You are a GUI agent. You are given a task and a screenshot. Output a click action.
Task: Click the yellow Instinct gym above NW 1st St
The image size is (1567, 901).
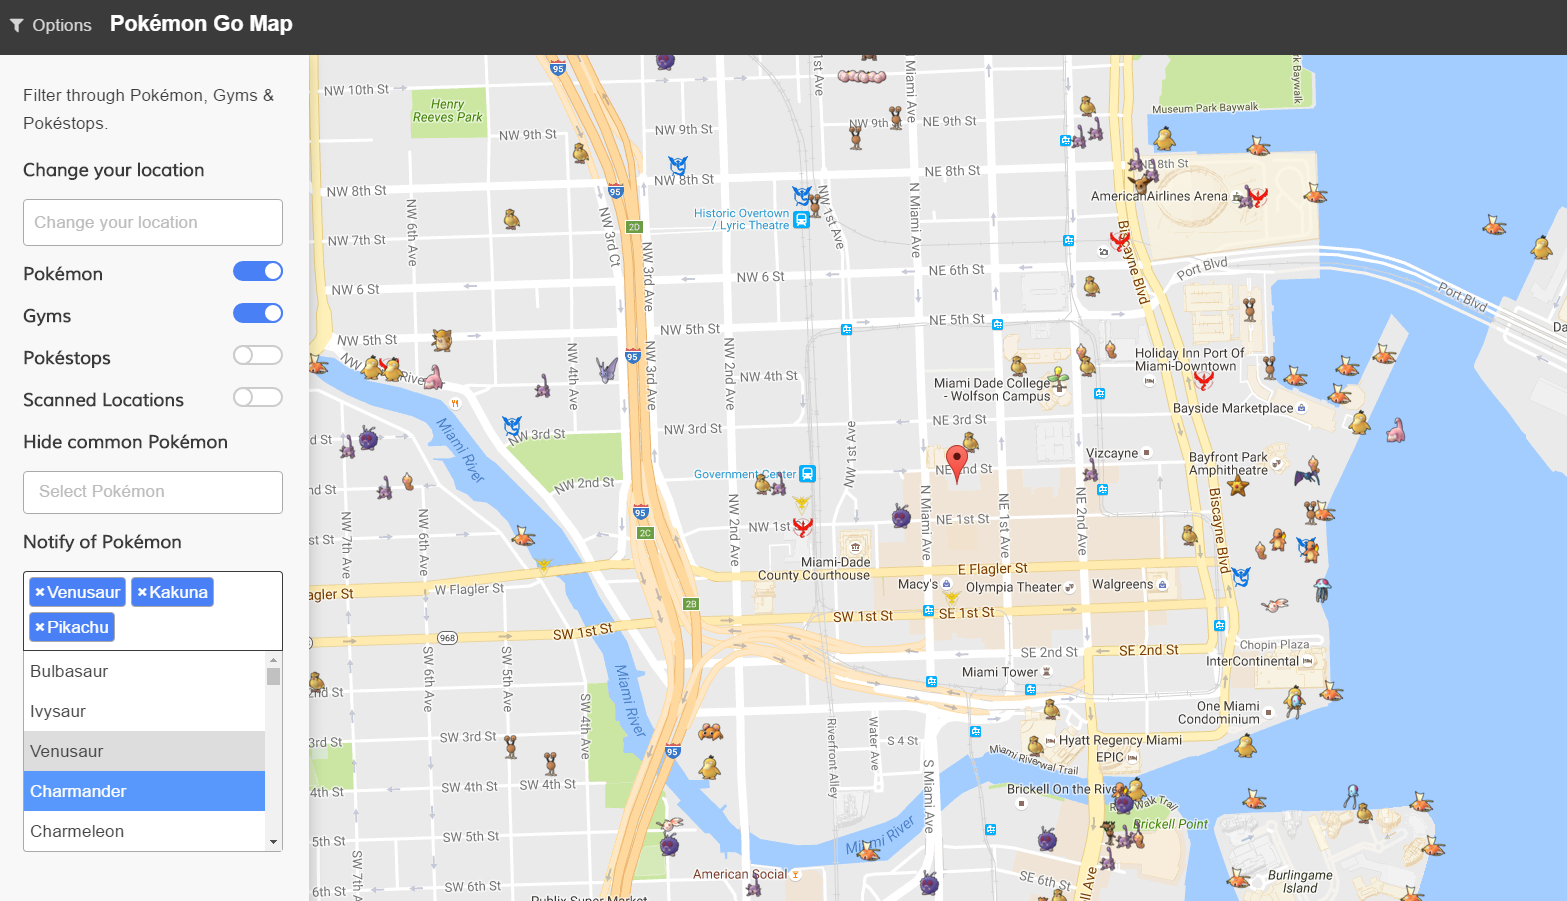[x=801, y=505]
